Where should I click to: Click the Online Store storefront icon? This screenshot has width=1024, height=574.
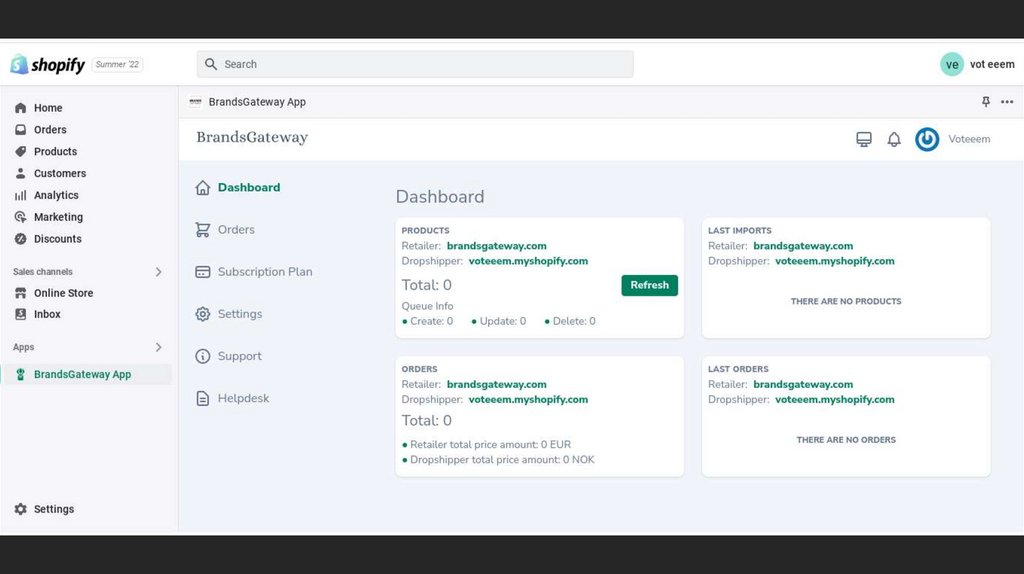pos(21,293)
